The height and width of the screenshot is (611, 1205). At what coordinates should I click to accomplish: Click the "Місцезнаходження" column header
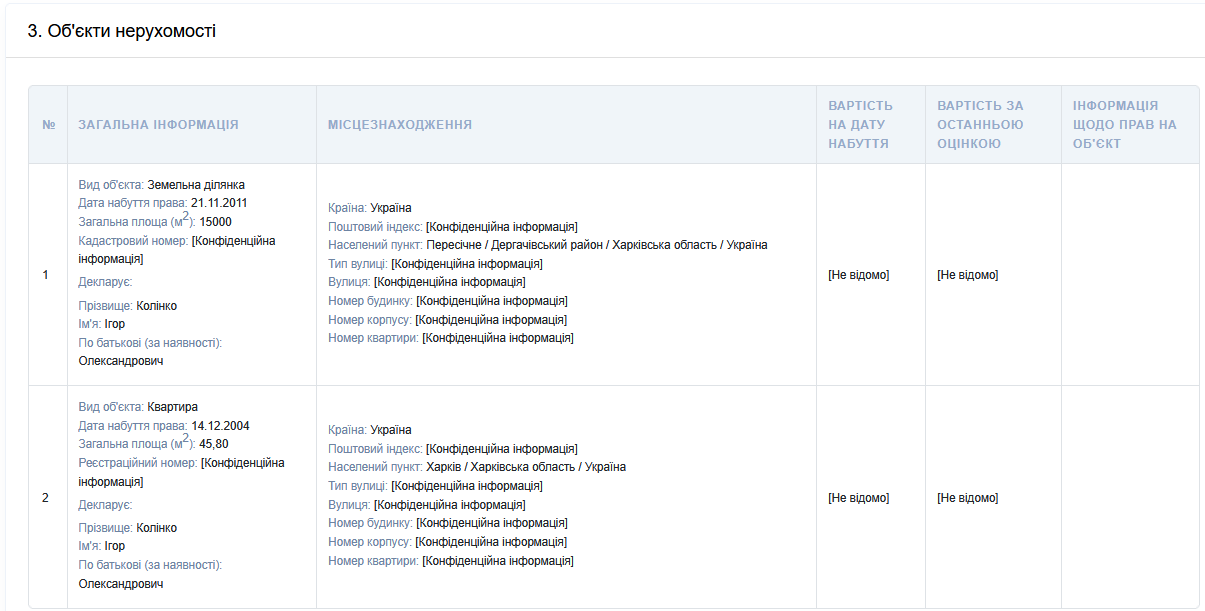coord(399,125)
